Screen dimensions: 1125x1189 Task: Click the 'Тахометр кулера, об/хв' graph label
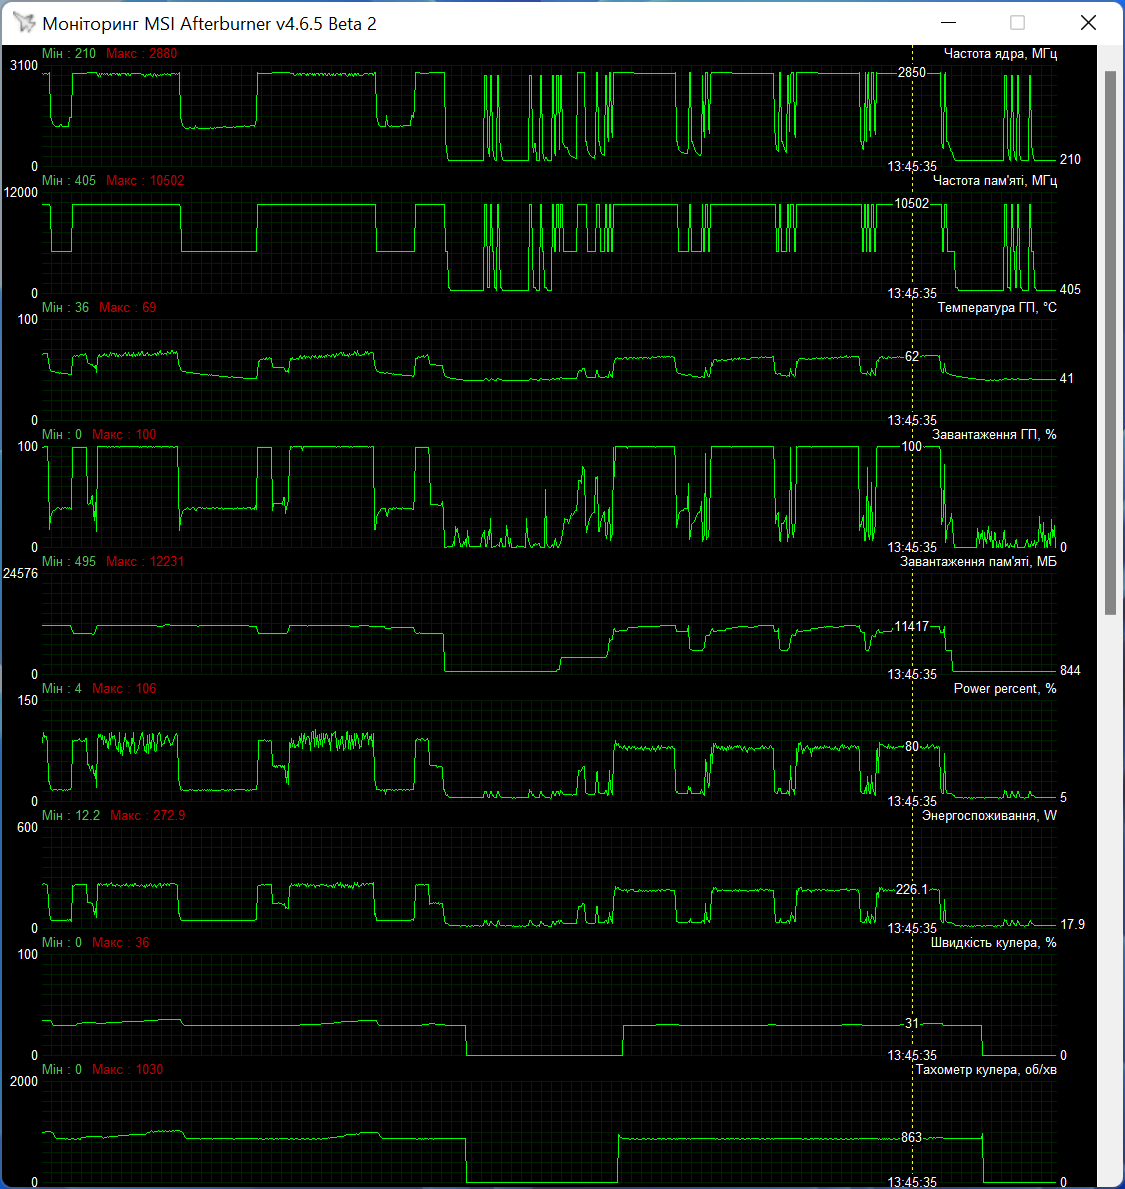coord(986,1070)
